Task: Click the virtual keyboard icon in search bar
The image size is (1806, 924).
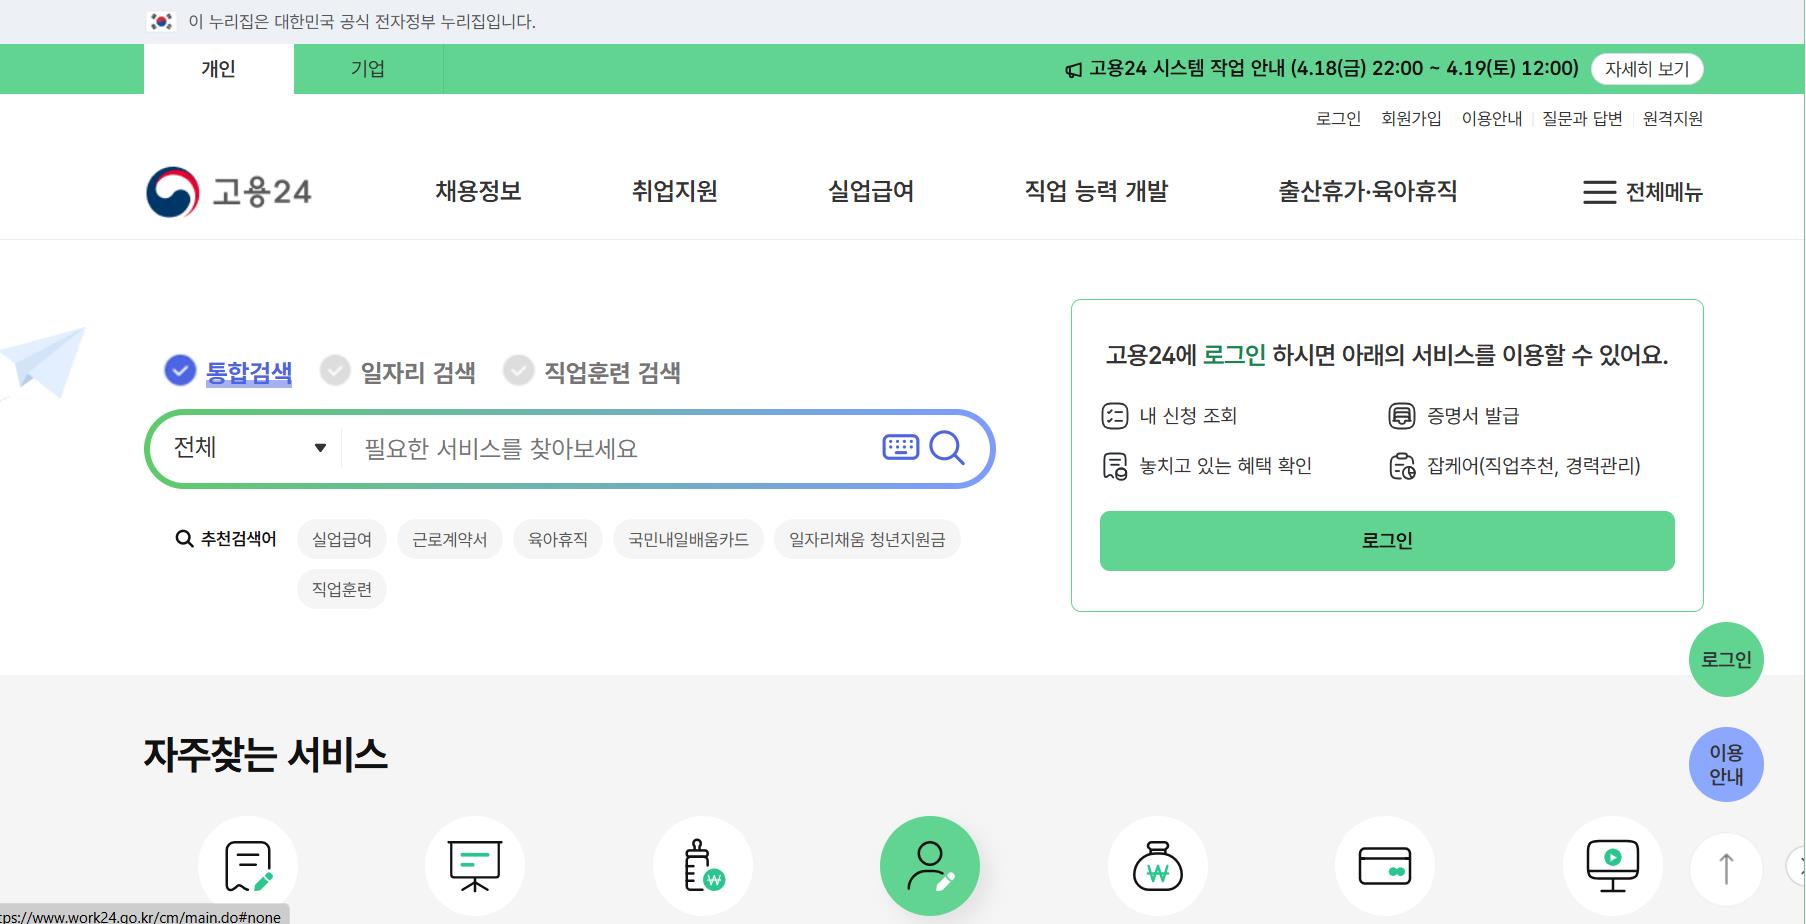Action: [900, 447]
